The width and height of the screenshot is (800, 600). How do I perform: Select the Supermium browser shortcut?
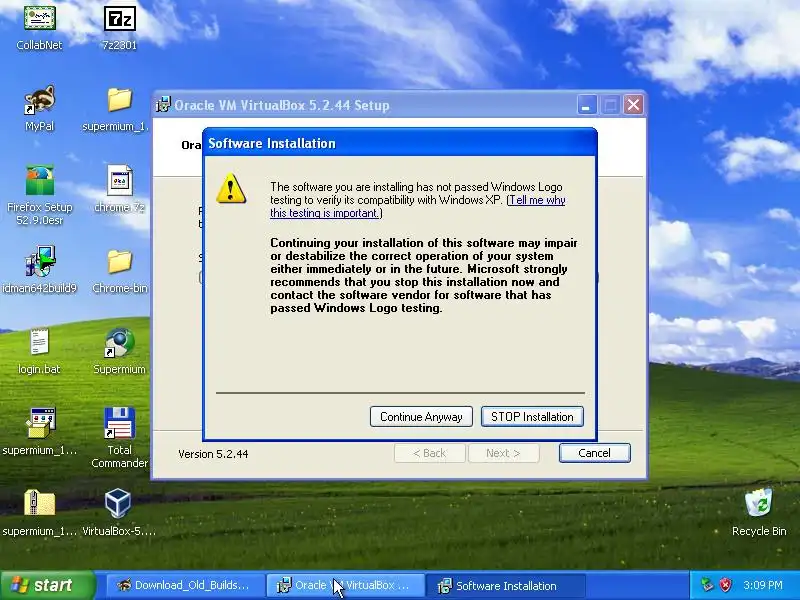click(119, 342)
